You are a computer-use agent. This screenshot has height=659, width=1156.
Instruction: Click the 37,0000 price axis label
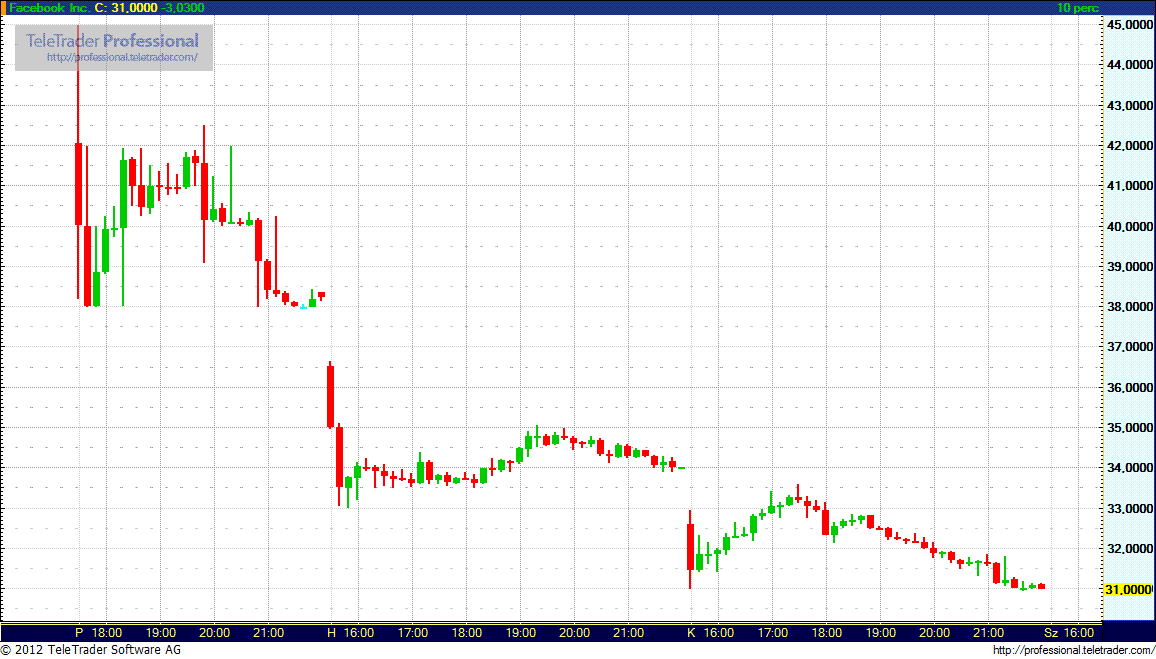[1129, 347]
